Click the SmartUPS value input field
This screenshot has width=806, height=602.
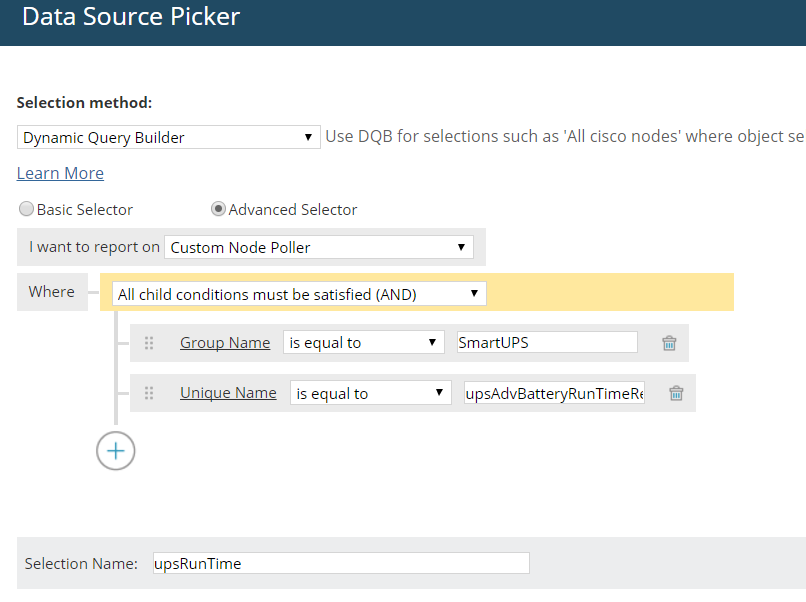point(546,343)
